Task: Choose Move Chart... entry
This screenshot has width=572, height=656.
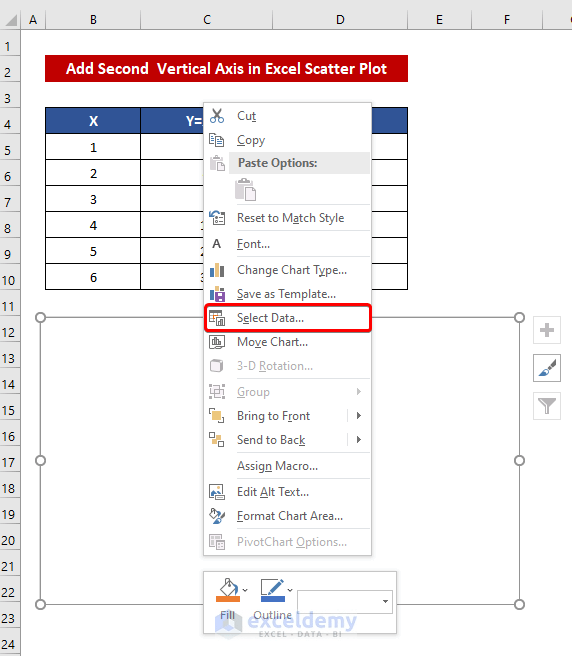Action: click(x=287, y=342)
